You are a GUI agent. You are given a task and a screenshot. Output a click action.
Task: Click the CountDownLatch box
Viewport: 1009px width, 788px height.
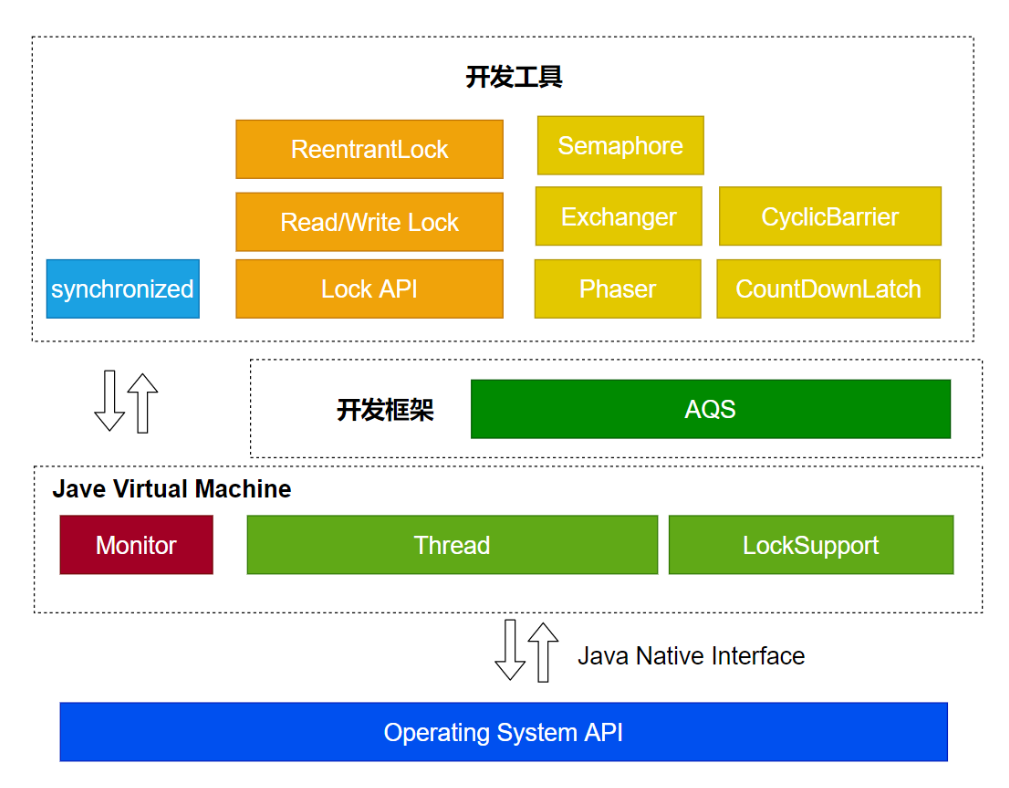pyautogui.click(x=828, y=289)
